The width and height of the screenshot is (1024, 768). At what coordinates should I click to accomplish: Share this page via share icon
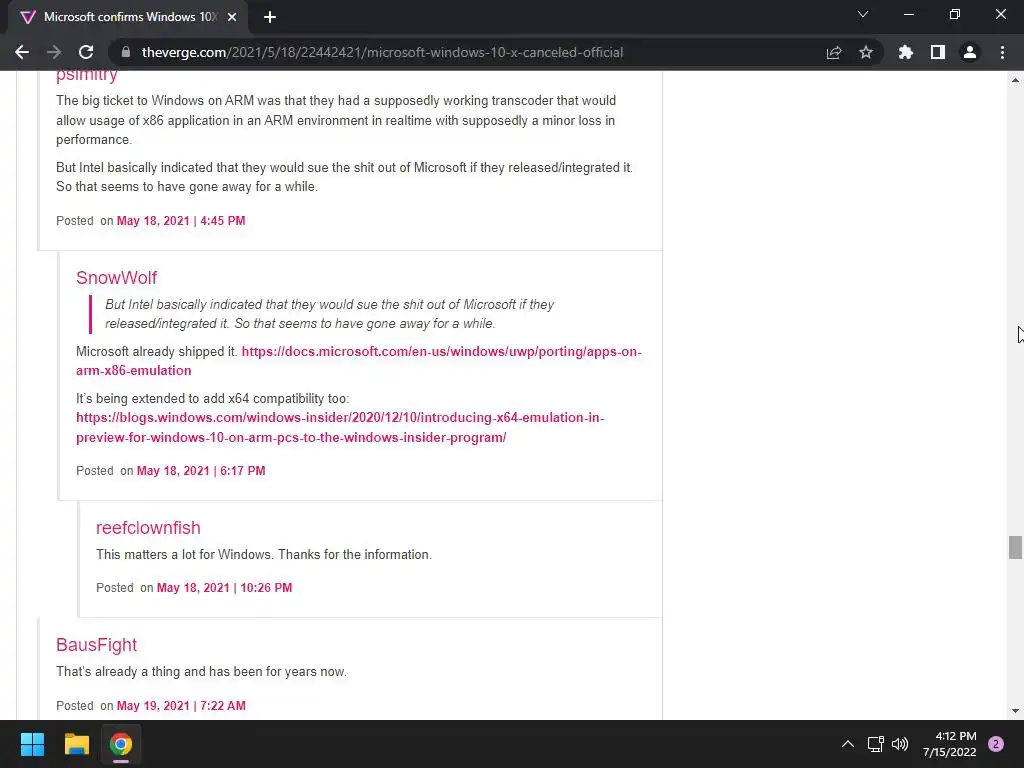(834, 52)
